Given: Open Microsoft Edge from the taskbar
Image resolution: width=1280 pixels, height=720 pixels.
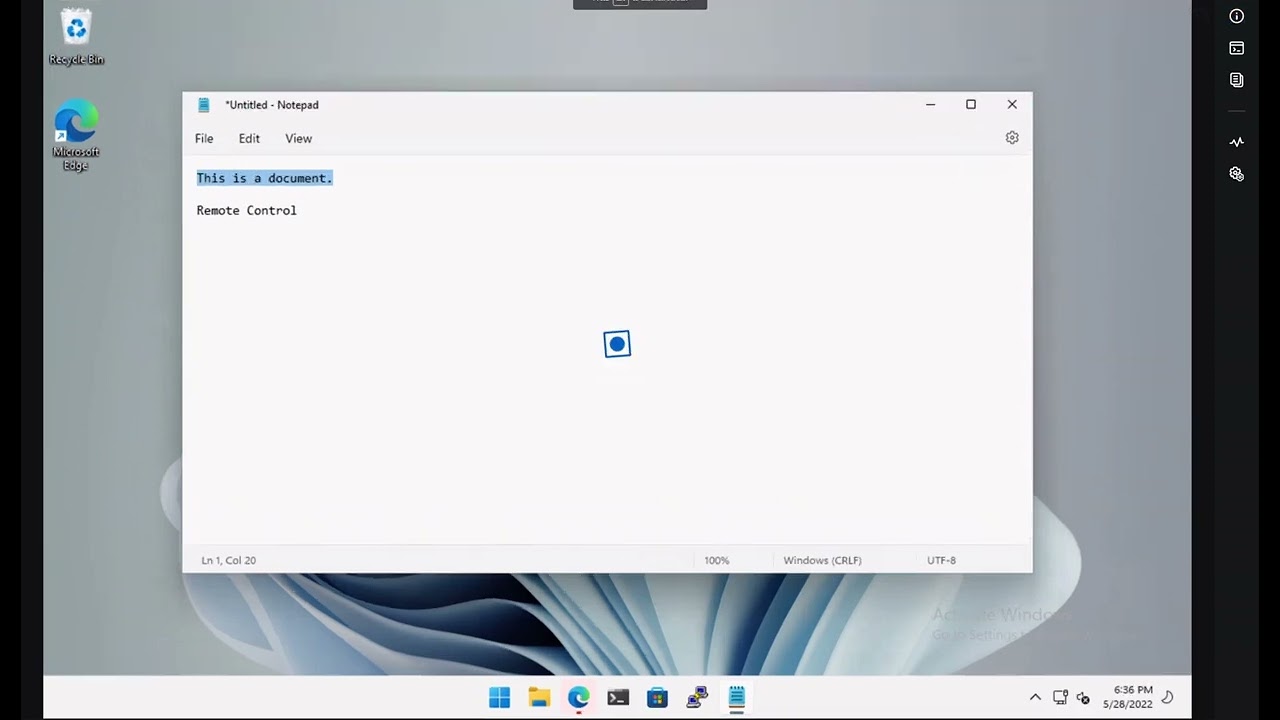Looking at the screenshot, I should (578, 697).
